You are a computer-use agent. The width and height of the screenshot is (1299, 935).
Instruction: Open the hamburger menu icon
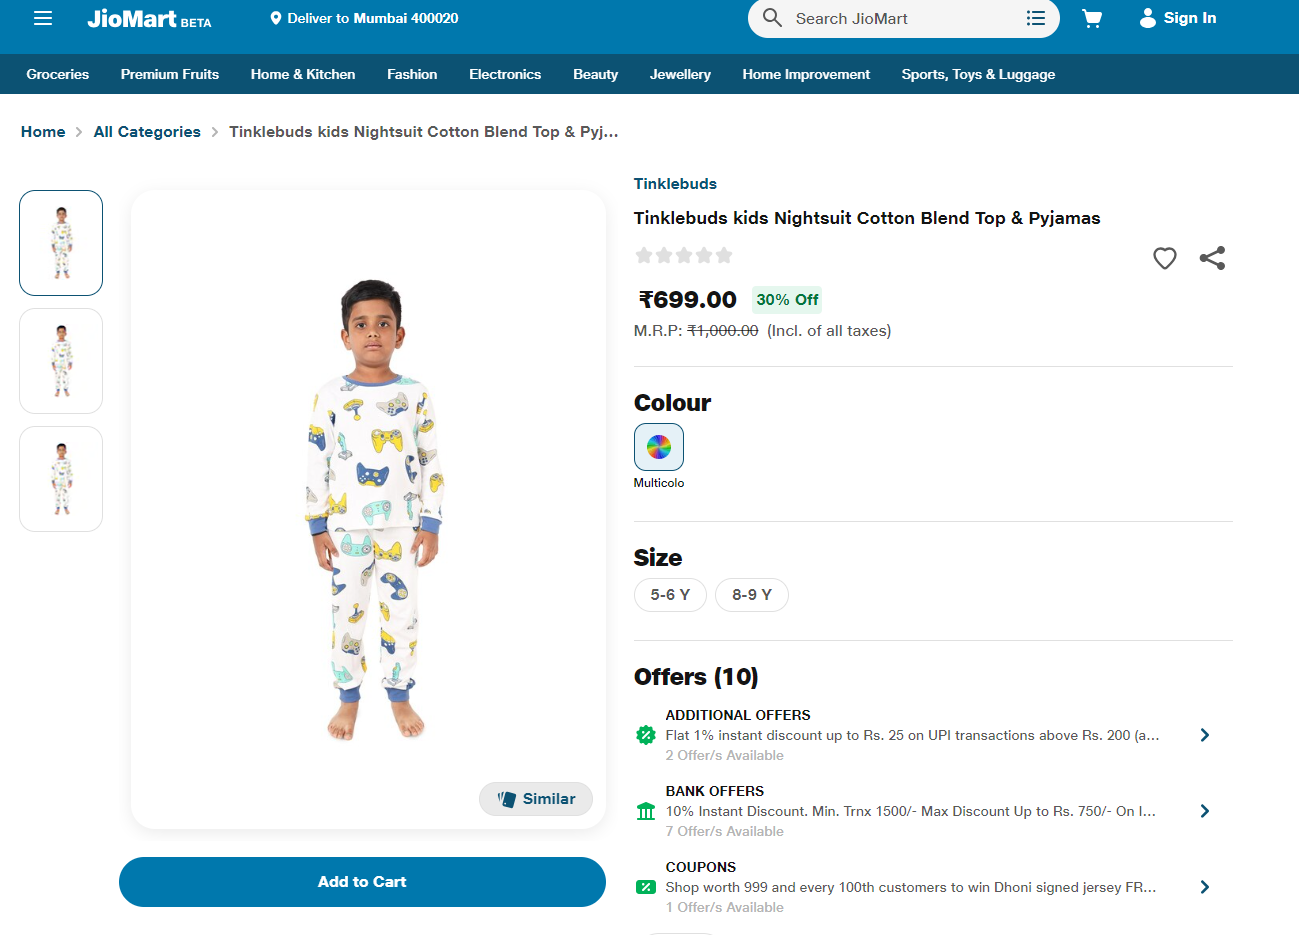coord(43,18)
